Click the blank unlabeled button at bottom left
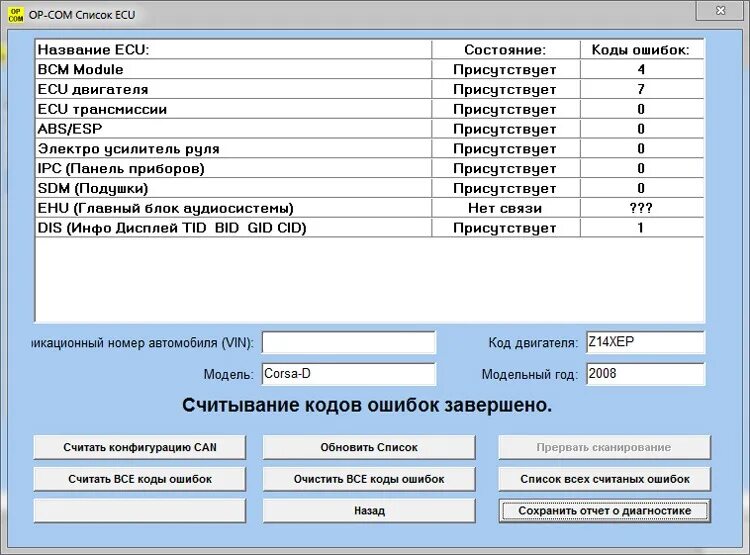This screenshot has width=750, height=555. 140,511
